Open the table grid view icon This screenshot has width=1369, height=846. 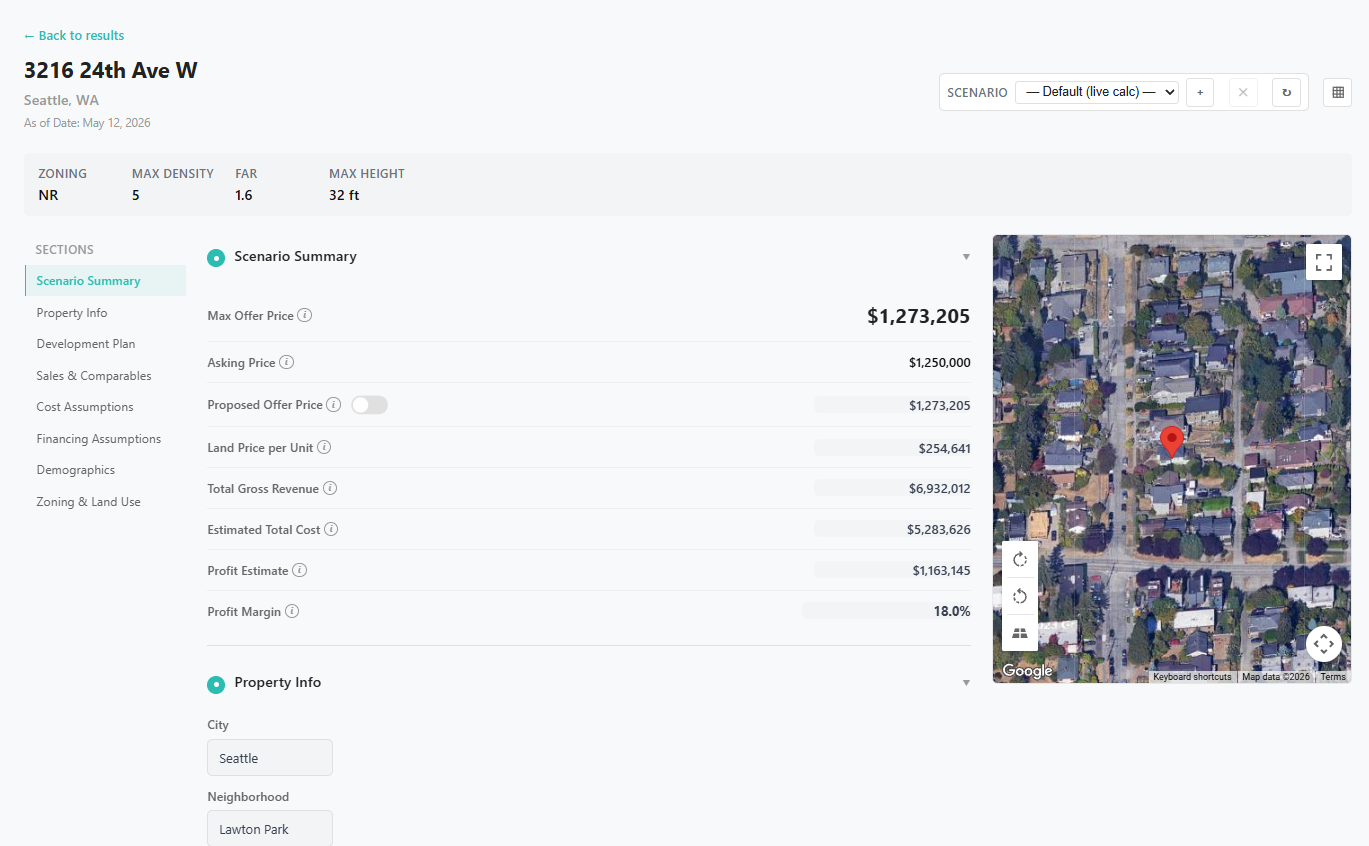pos(1337,92)
